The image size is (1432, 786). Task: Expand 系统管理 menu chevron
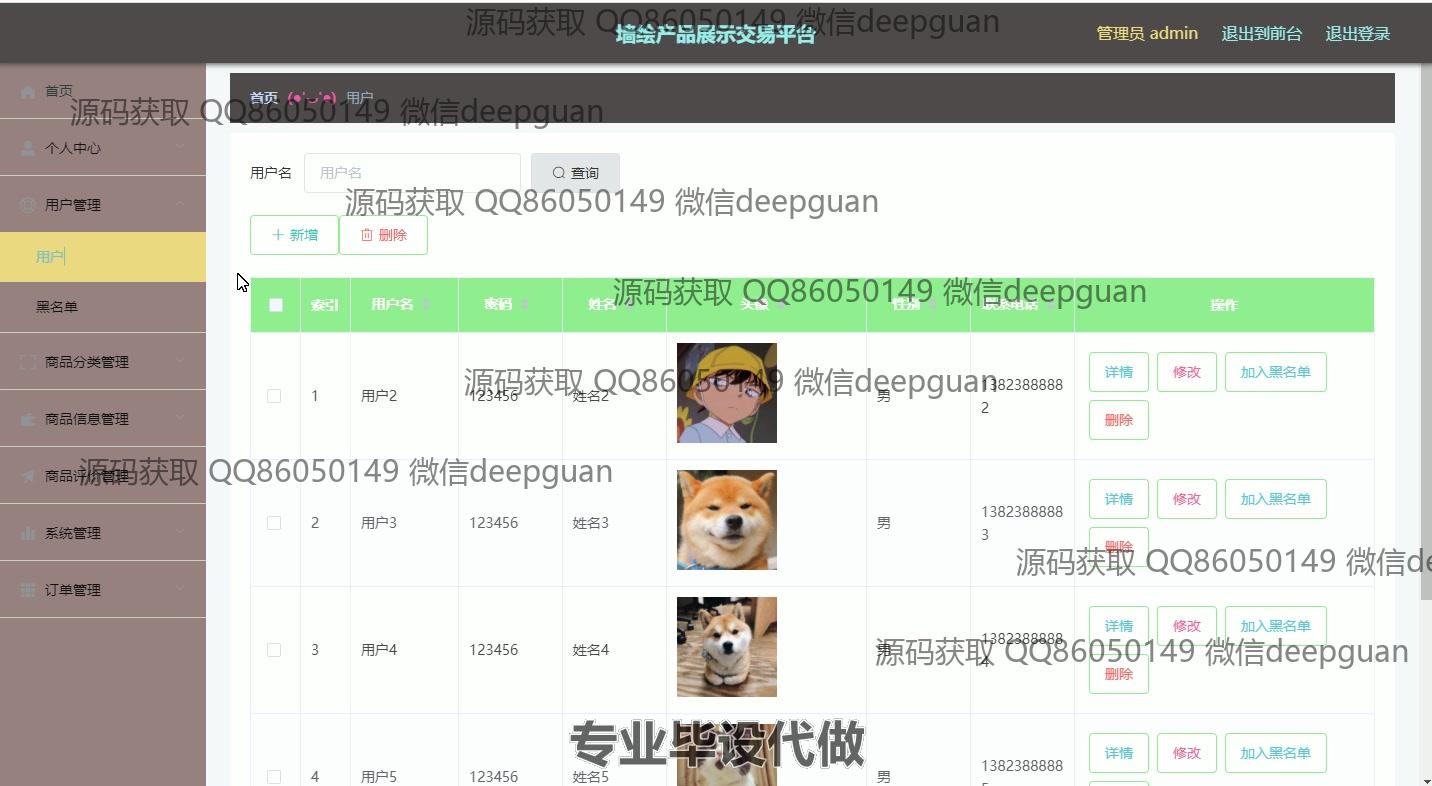[180, 532]
